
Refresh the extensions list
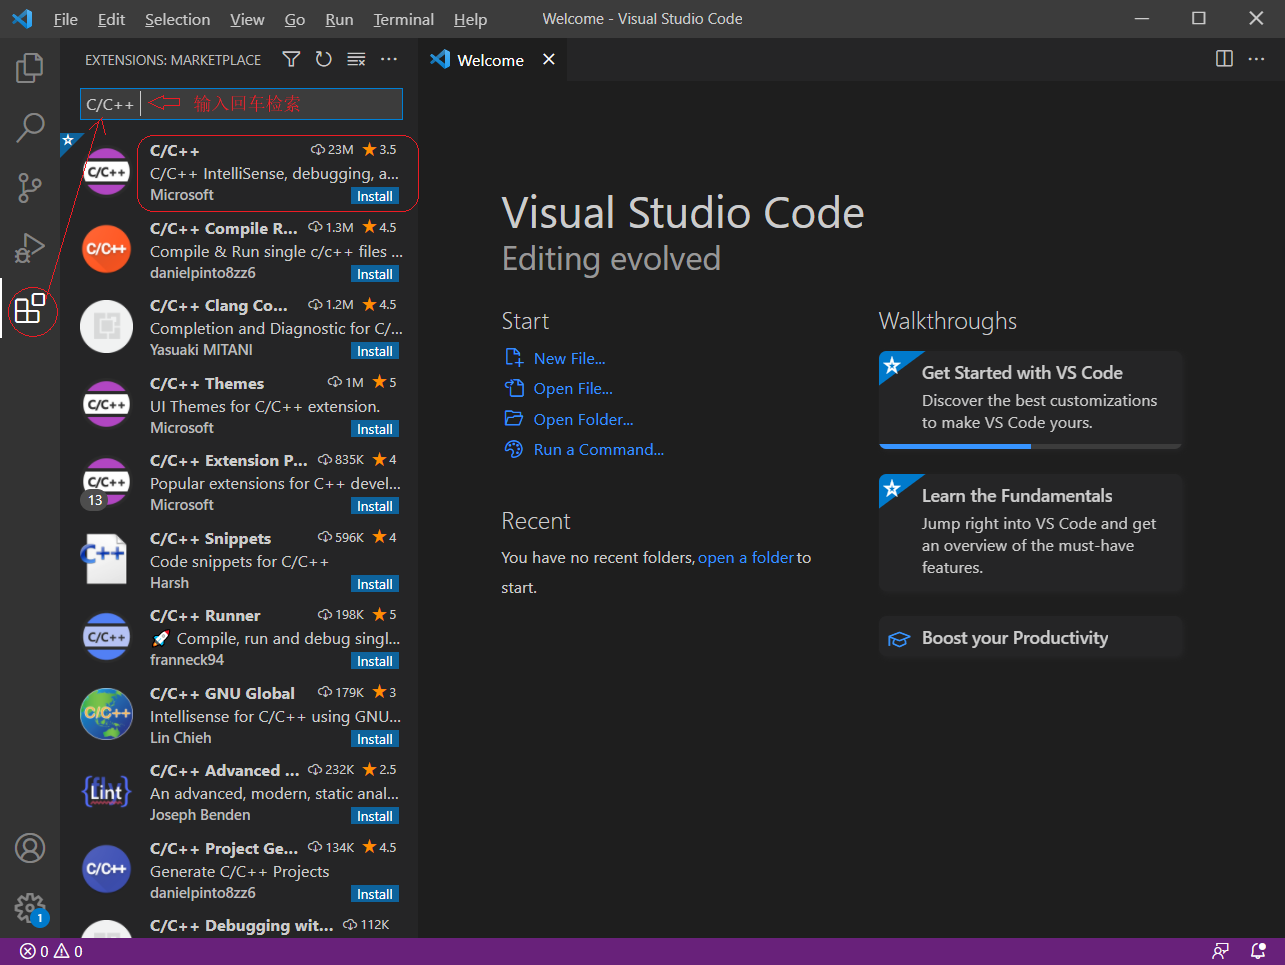click(x=323, y=60)
